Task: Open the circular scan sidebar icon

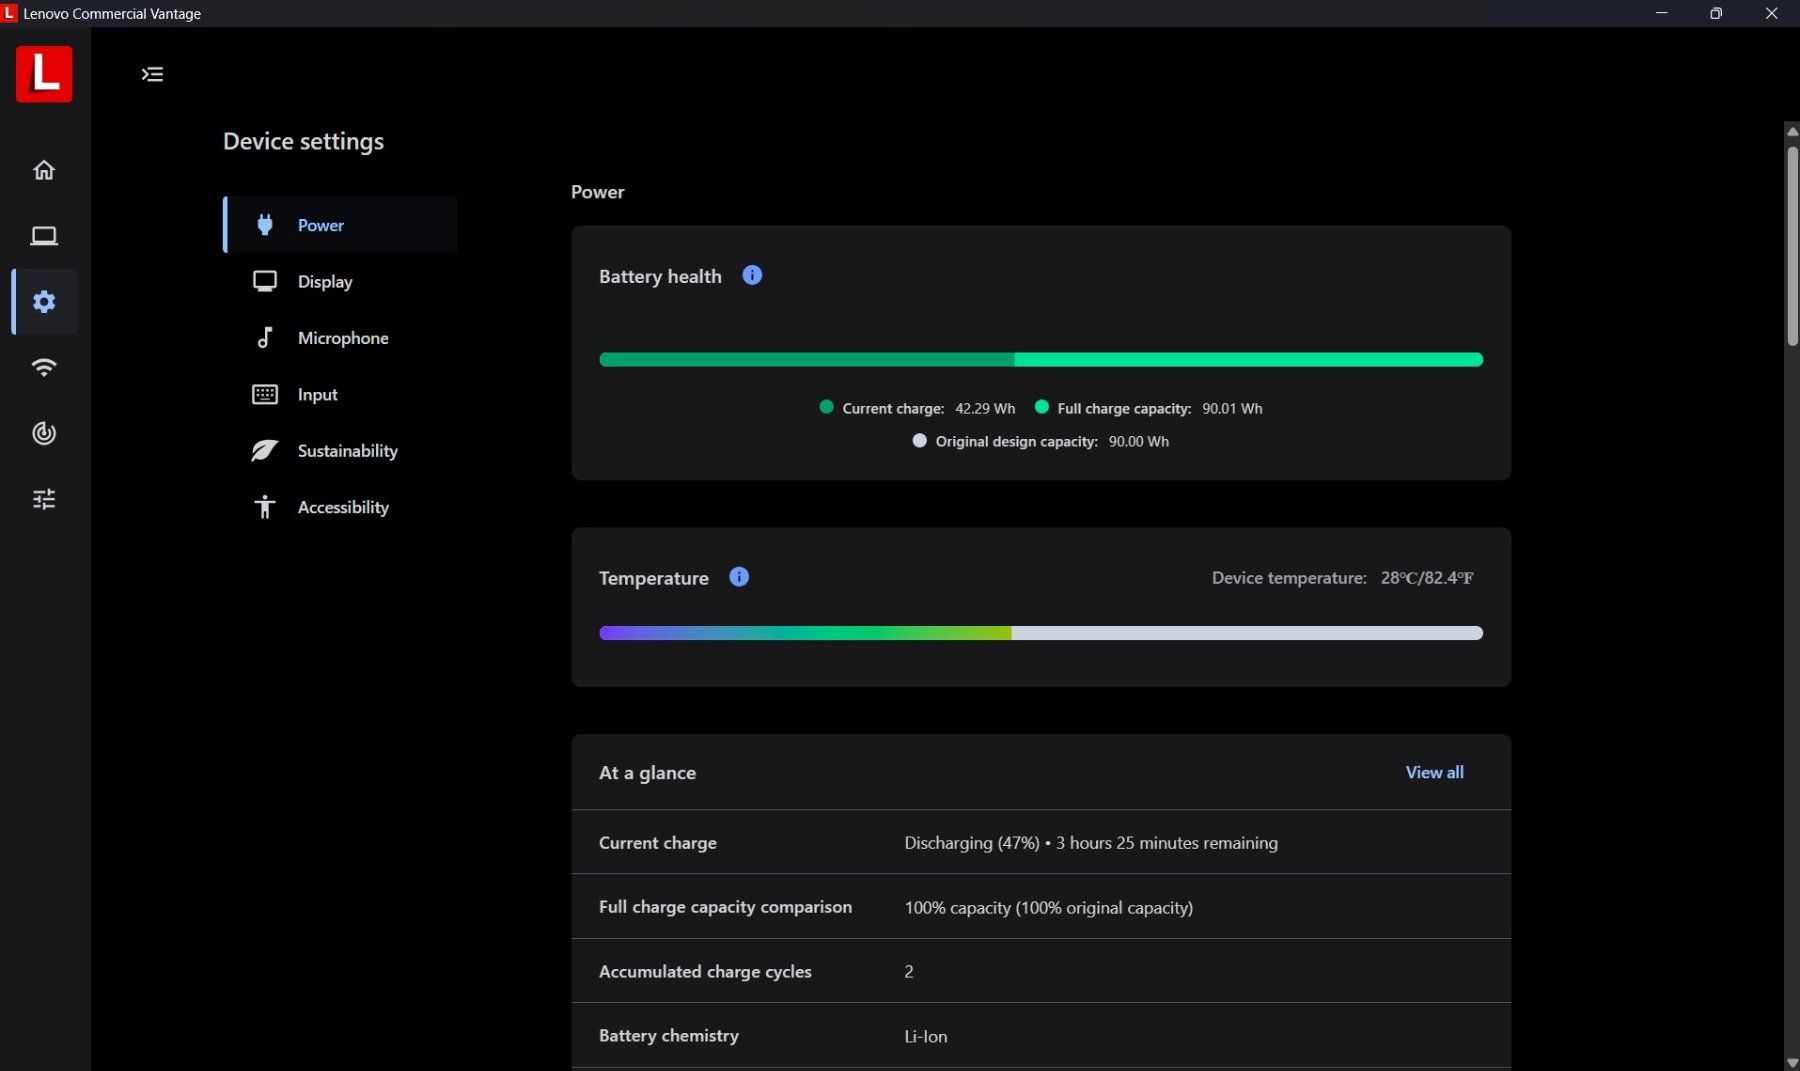Action: [44, 433]
